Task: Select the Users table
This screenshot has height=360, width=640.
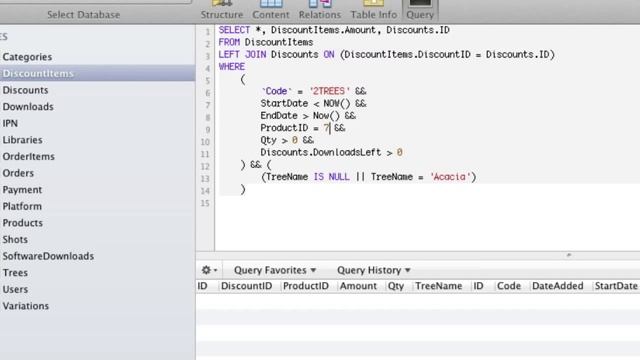Action: (x=98, y=289)
